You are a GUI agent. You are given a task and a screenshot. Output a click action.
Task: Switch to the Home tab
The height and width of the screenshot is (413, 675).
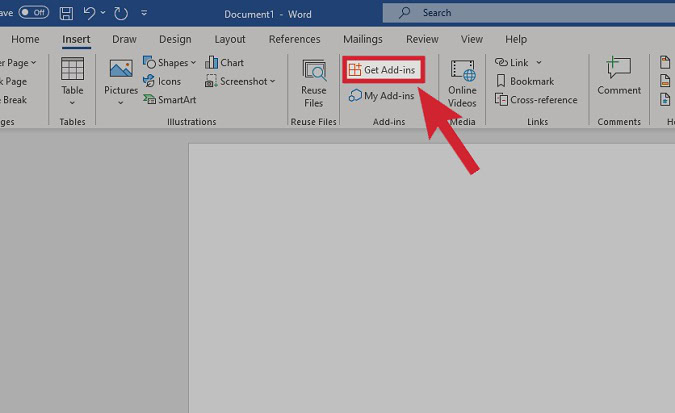tap(25, 39)
